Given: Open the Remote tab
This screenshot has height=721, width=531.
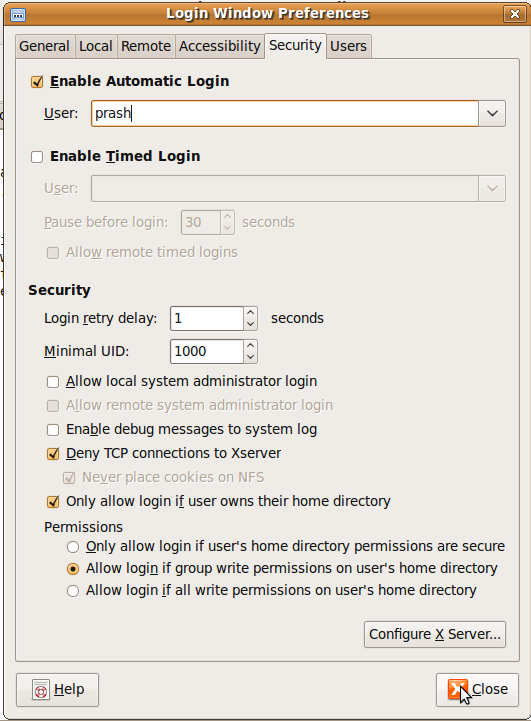Looking at the screenshot, I should point(146,46).
